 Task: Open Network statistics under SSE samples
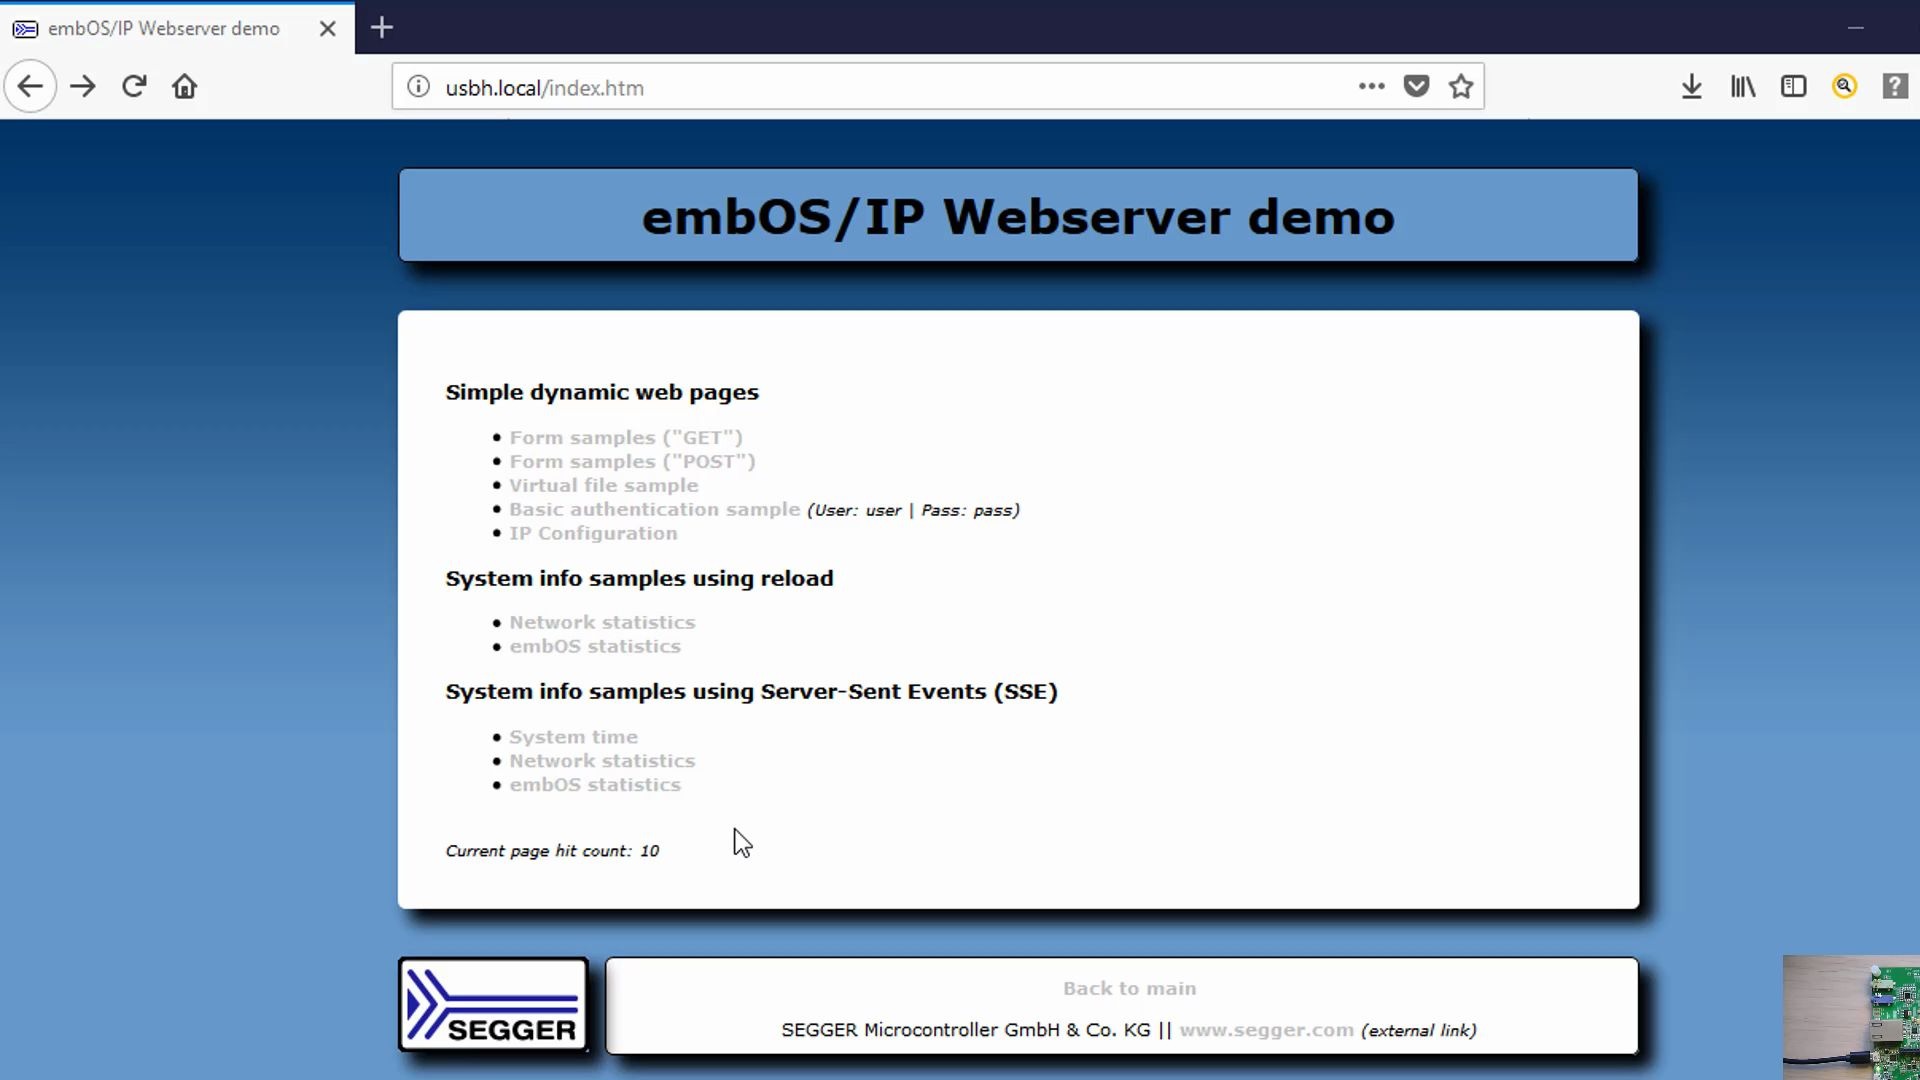coord(602,761)
